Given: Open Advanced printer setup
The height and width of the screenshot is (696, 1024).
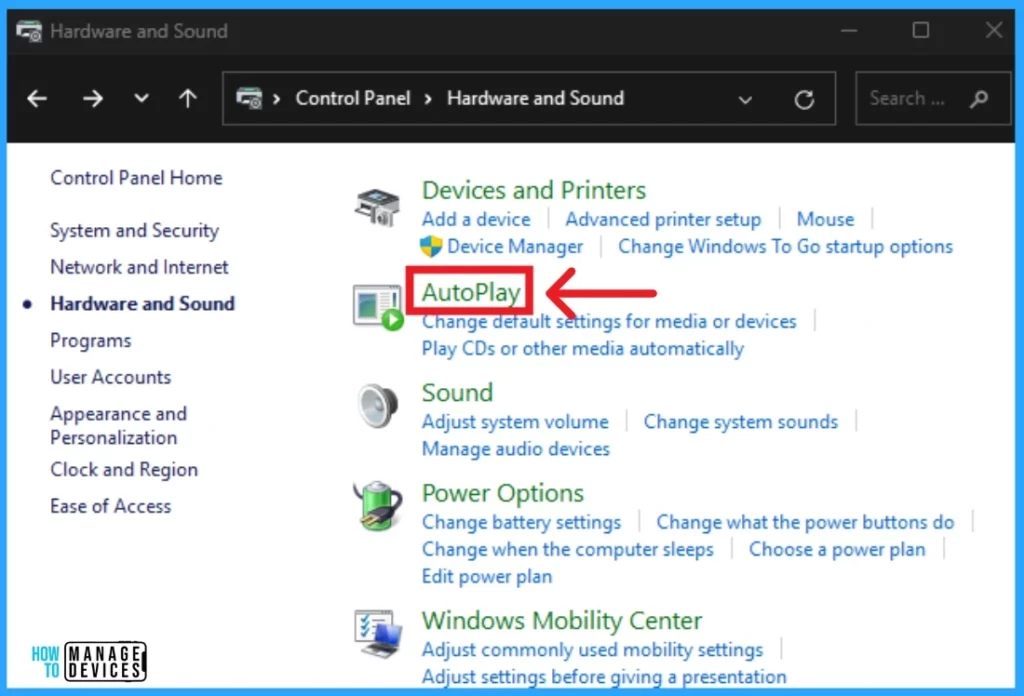Looking at the screenshot, I should pyautogui.click(x=663, y=219).
